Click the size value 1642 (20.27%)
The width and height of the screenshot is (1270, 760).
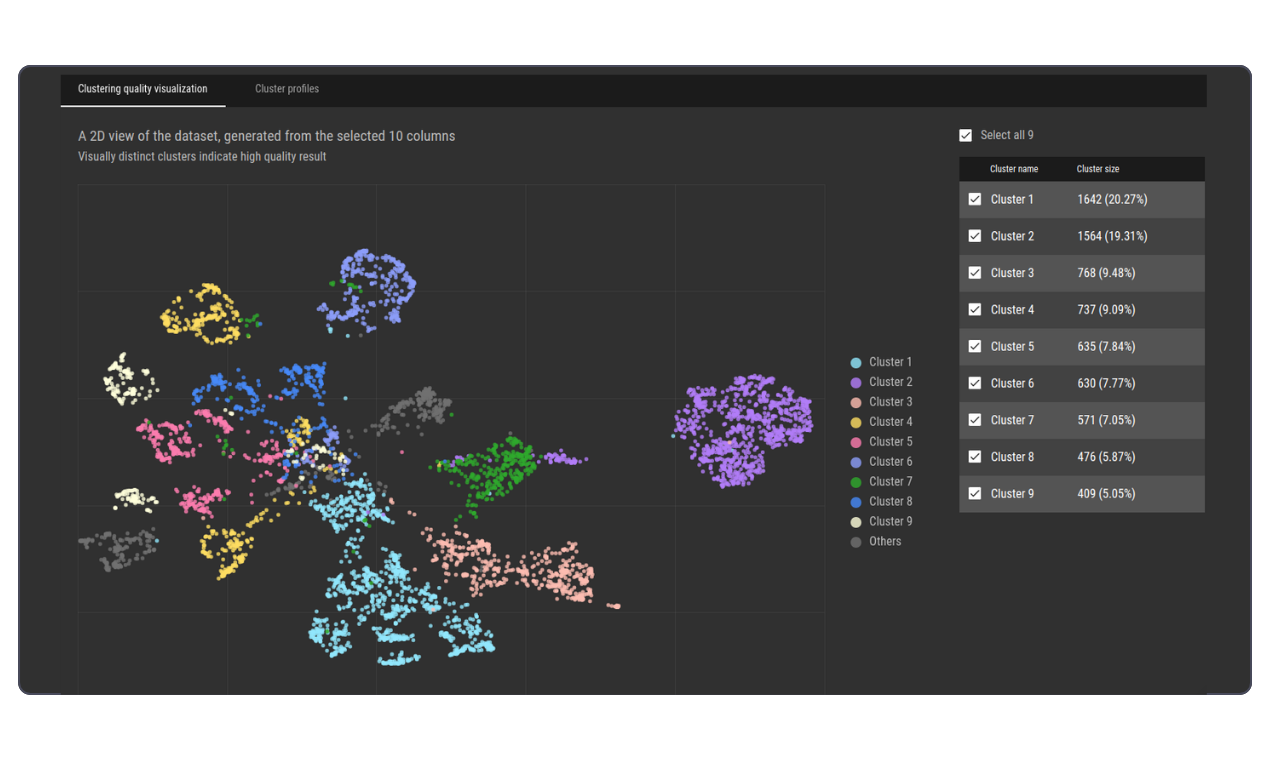1112,199
